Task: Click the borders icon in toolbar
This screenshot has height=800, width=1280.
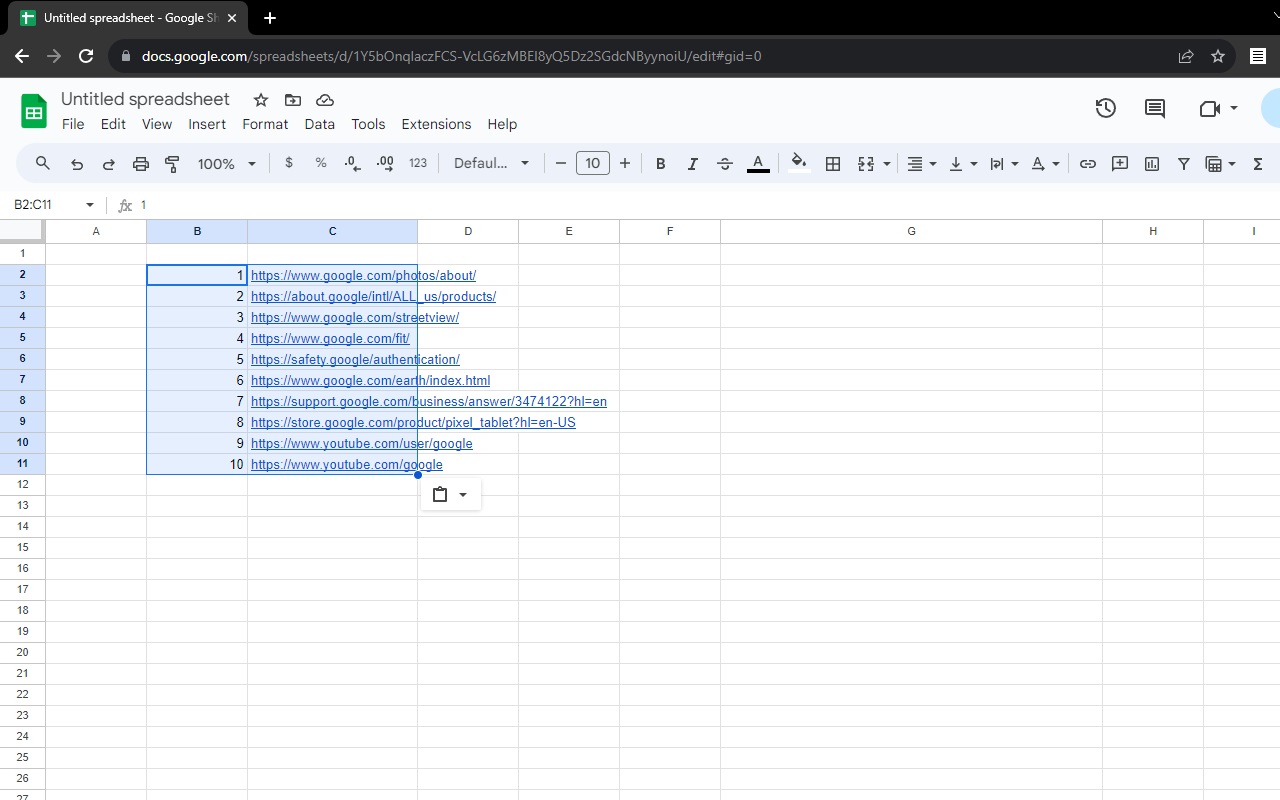Action: coord(832,164)
